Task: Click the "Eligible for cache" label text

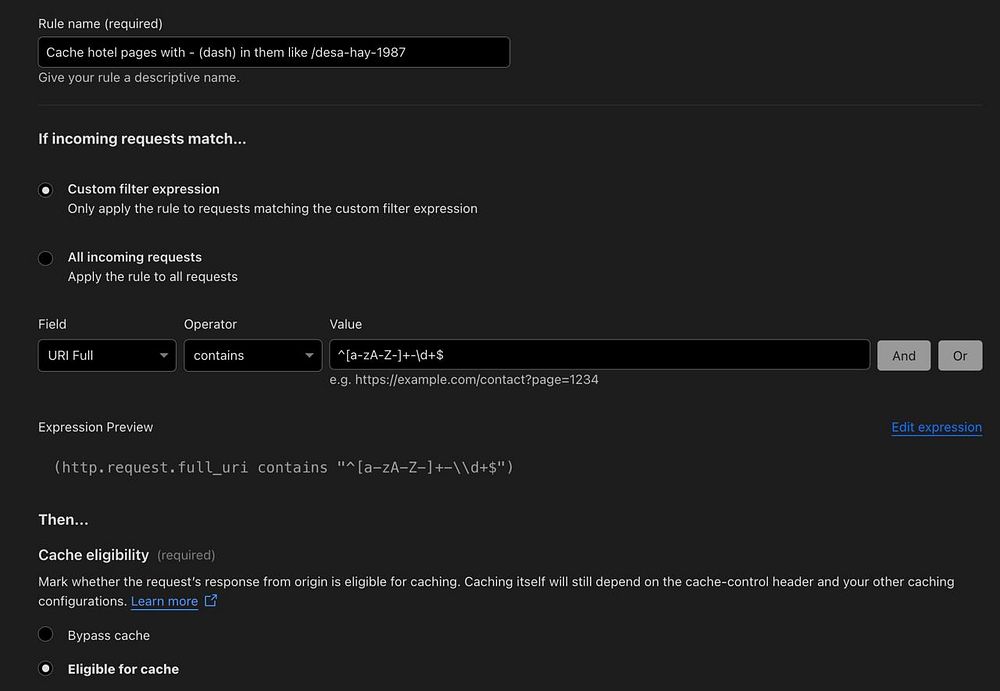Action: click(123, 669)
